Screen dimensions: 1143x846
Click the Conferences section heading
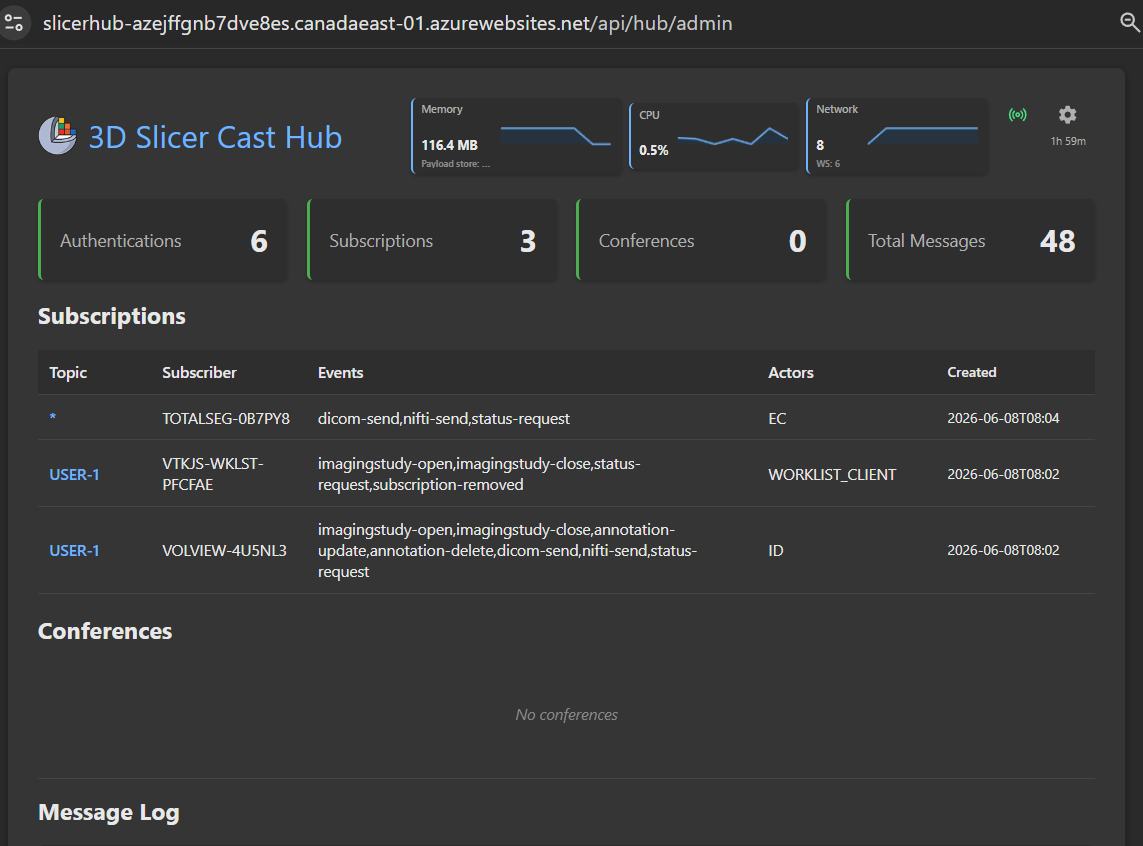point(105,631)
